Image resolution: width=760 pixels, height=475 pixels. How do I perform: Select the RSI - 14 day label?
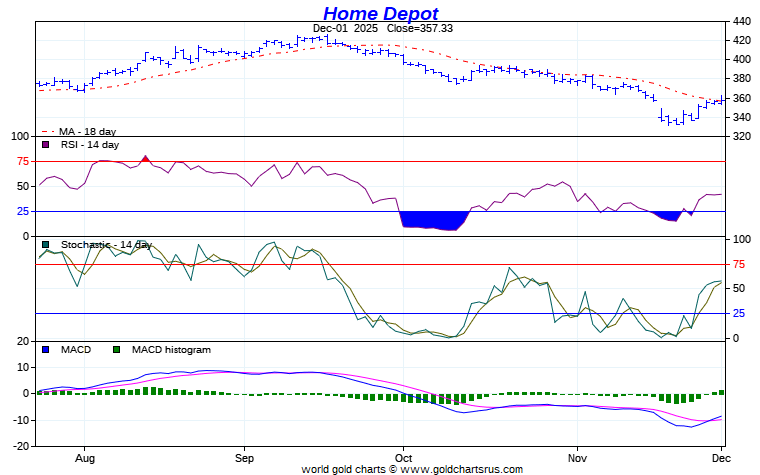click(90, 144)
